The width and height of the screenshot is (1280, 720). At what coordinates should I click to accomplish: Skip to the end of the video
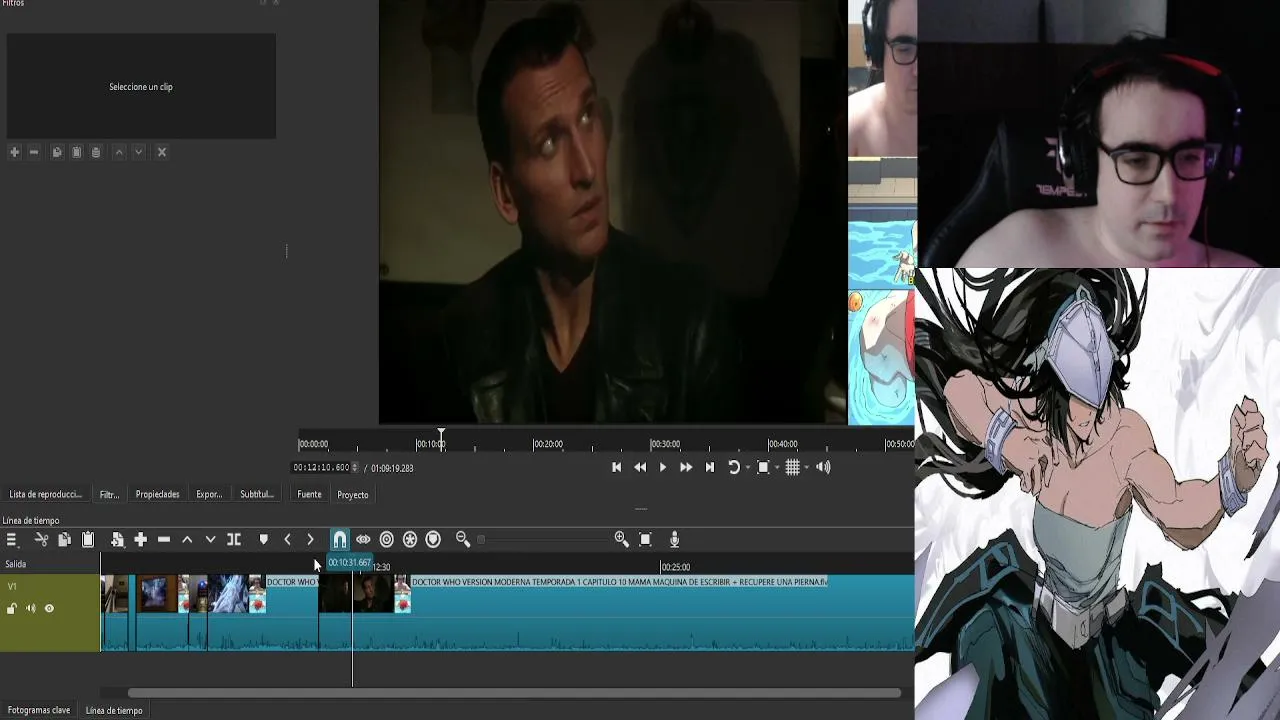tap(710, 467)
